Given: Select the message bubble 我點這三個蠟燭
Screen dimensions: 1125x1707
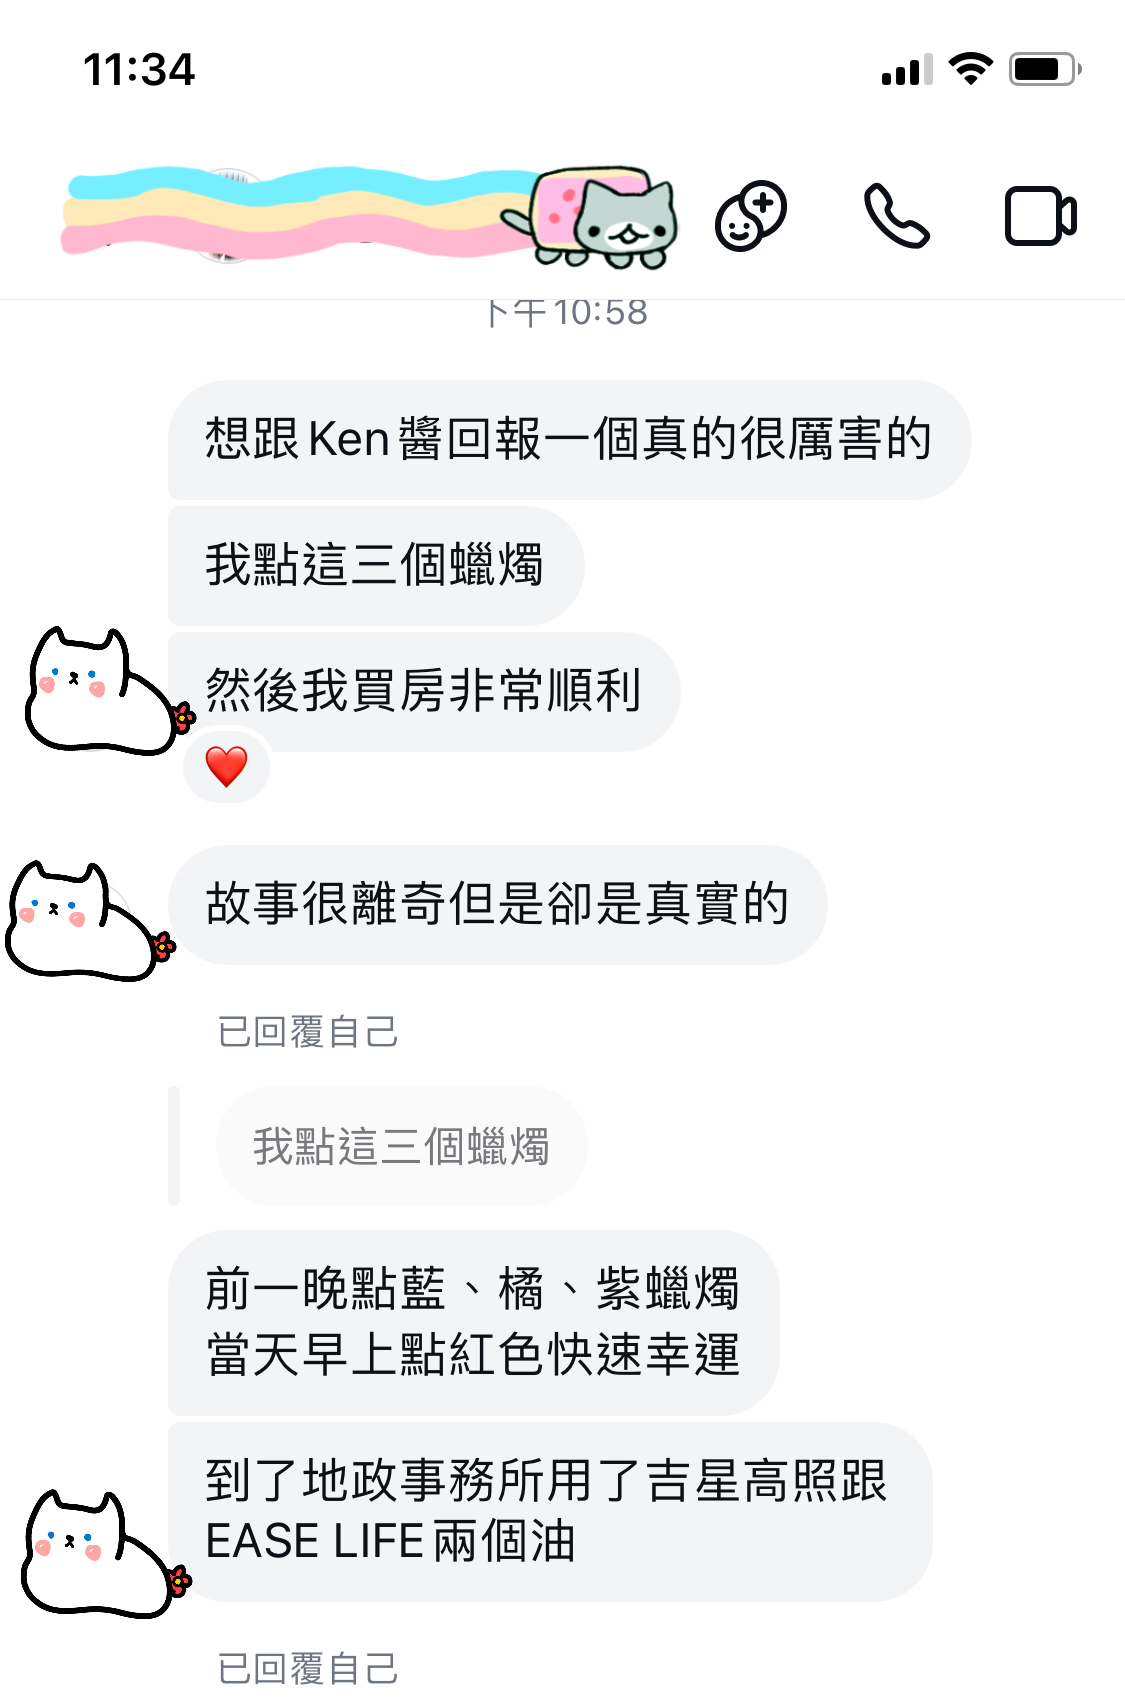Looking at the screenshot, I should (376, 566).
